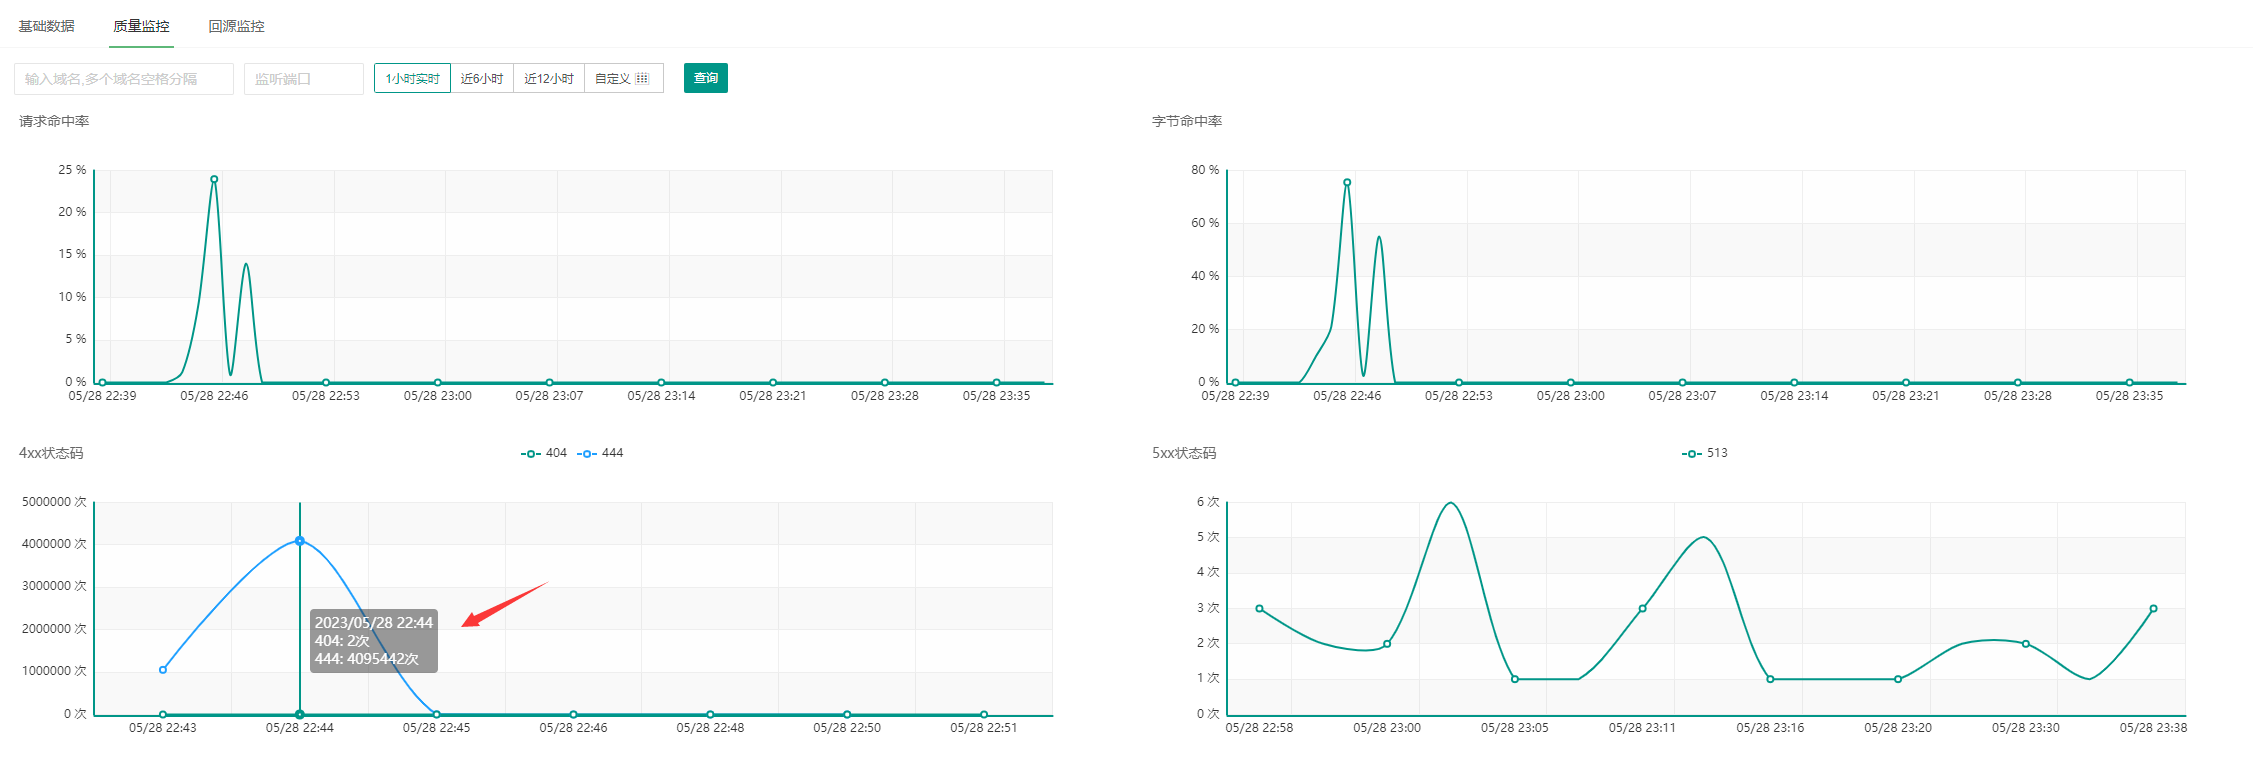
Task: Open the calendar icon in 自定义
Action: [642, 79]
